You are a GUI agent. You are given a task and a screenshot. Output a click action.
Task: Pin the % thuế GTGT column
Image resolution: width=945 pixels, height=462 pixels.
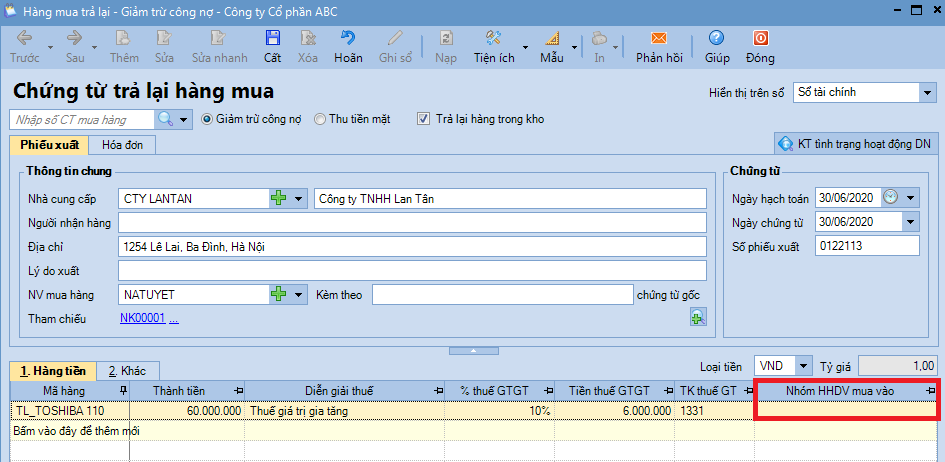(x=548, y=392)
